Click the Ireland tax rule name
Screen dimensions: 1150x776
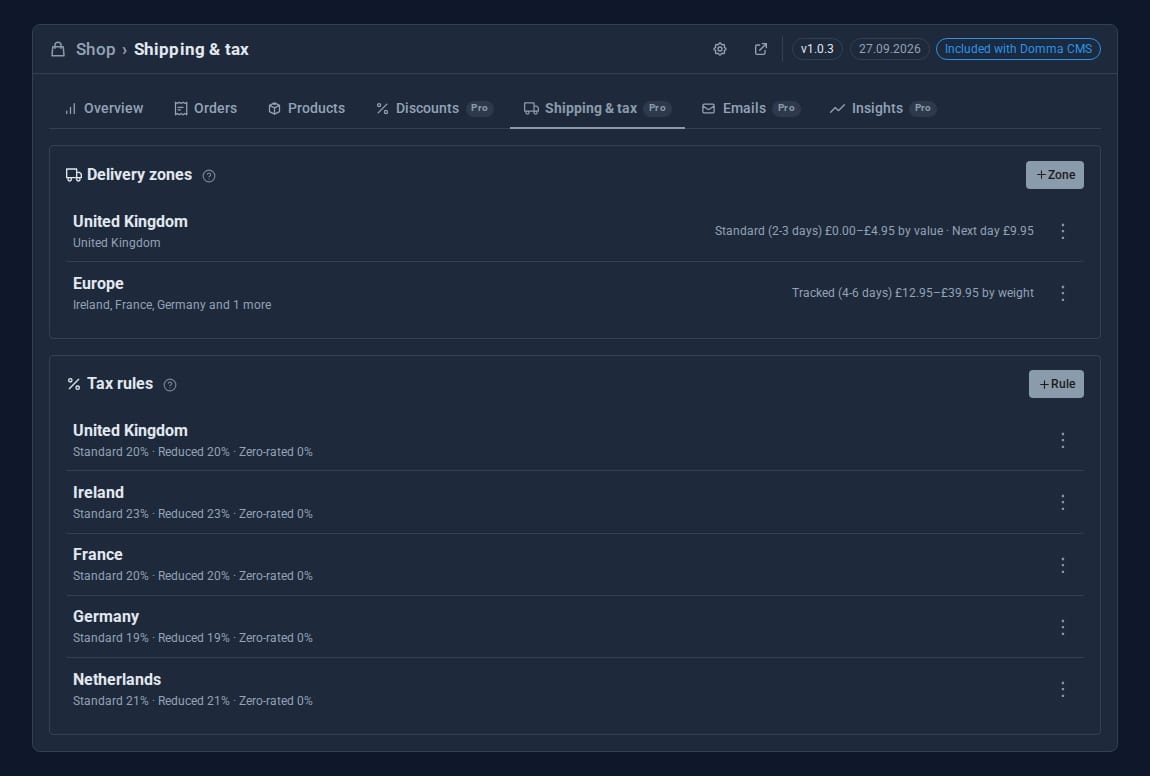coord(98,493)
